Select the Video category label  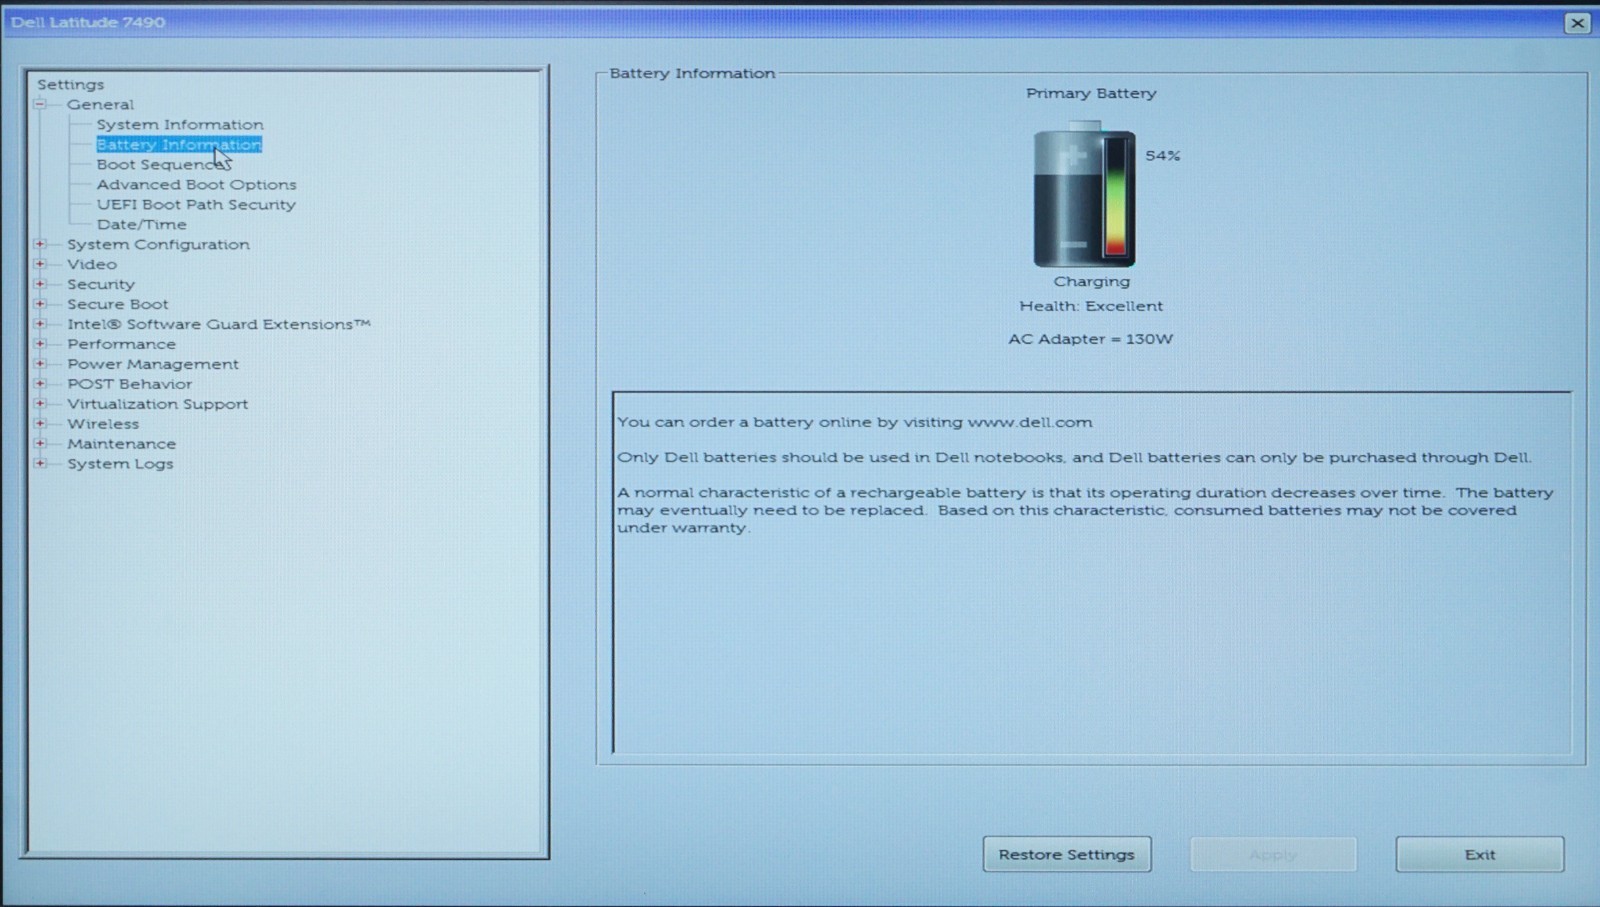click(92, 265)
